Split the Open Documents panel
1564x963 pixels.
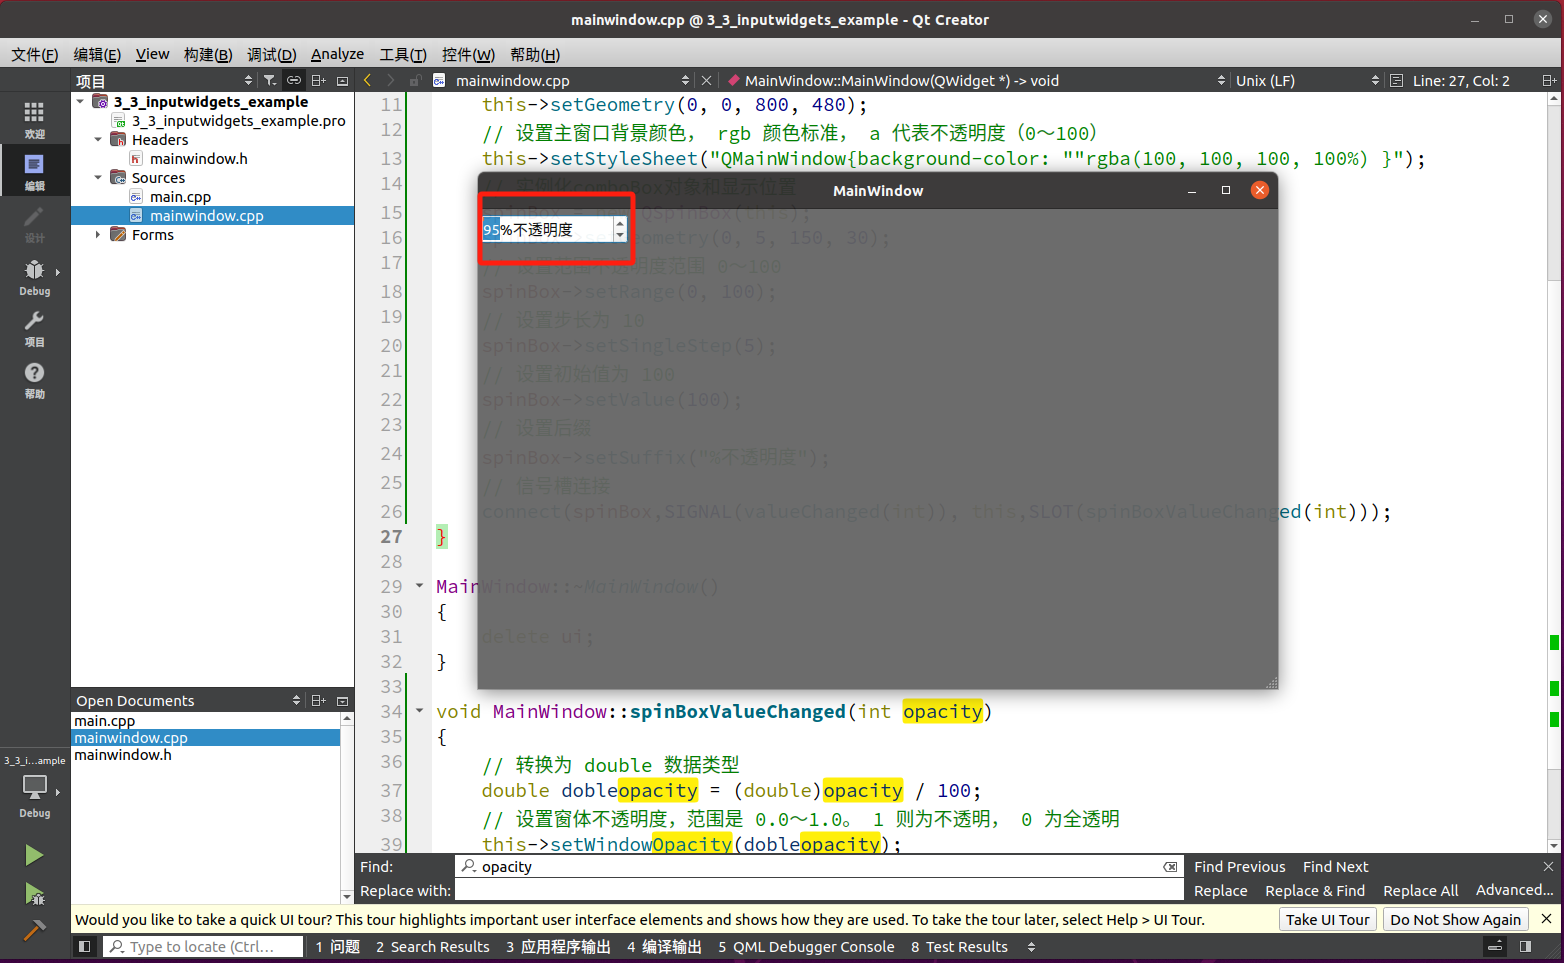coord(319,700)
